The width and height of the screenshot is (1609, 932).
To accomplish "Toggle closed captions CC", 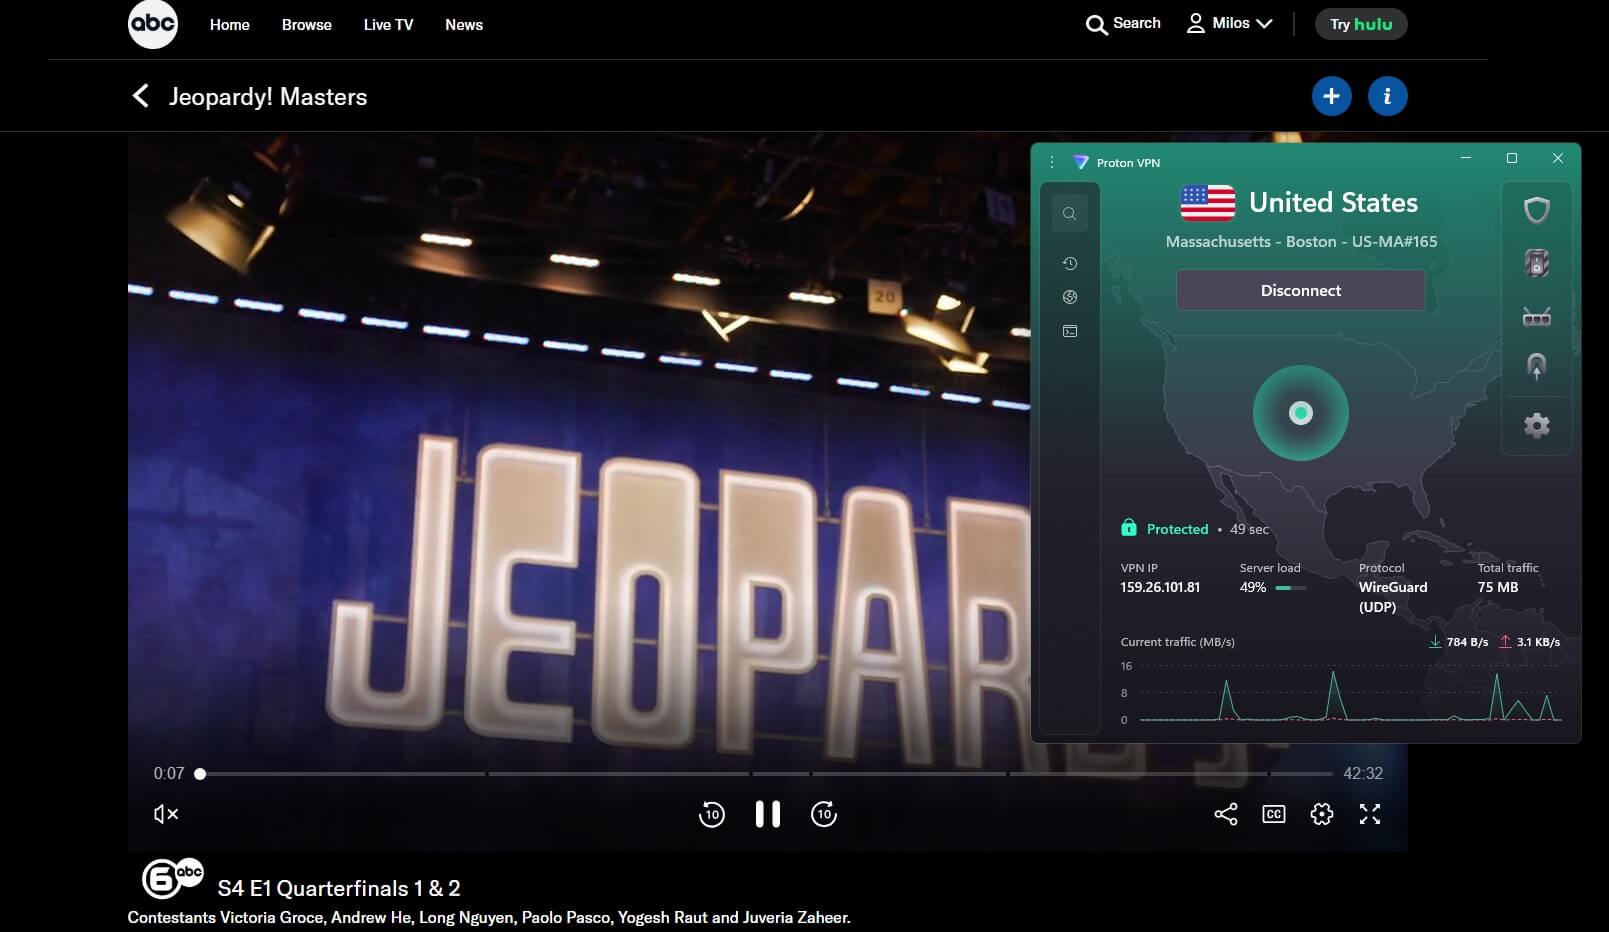I will click(1274, 814).
